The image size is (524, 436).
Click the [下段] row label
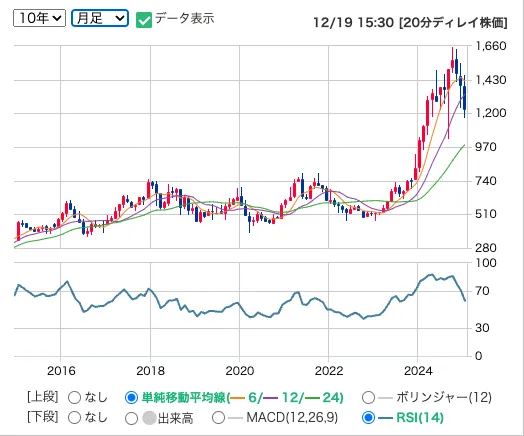point(43,417)
